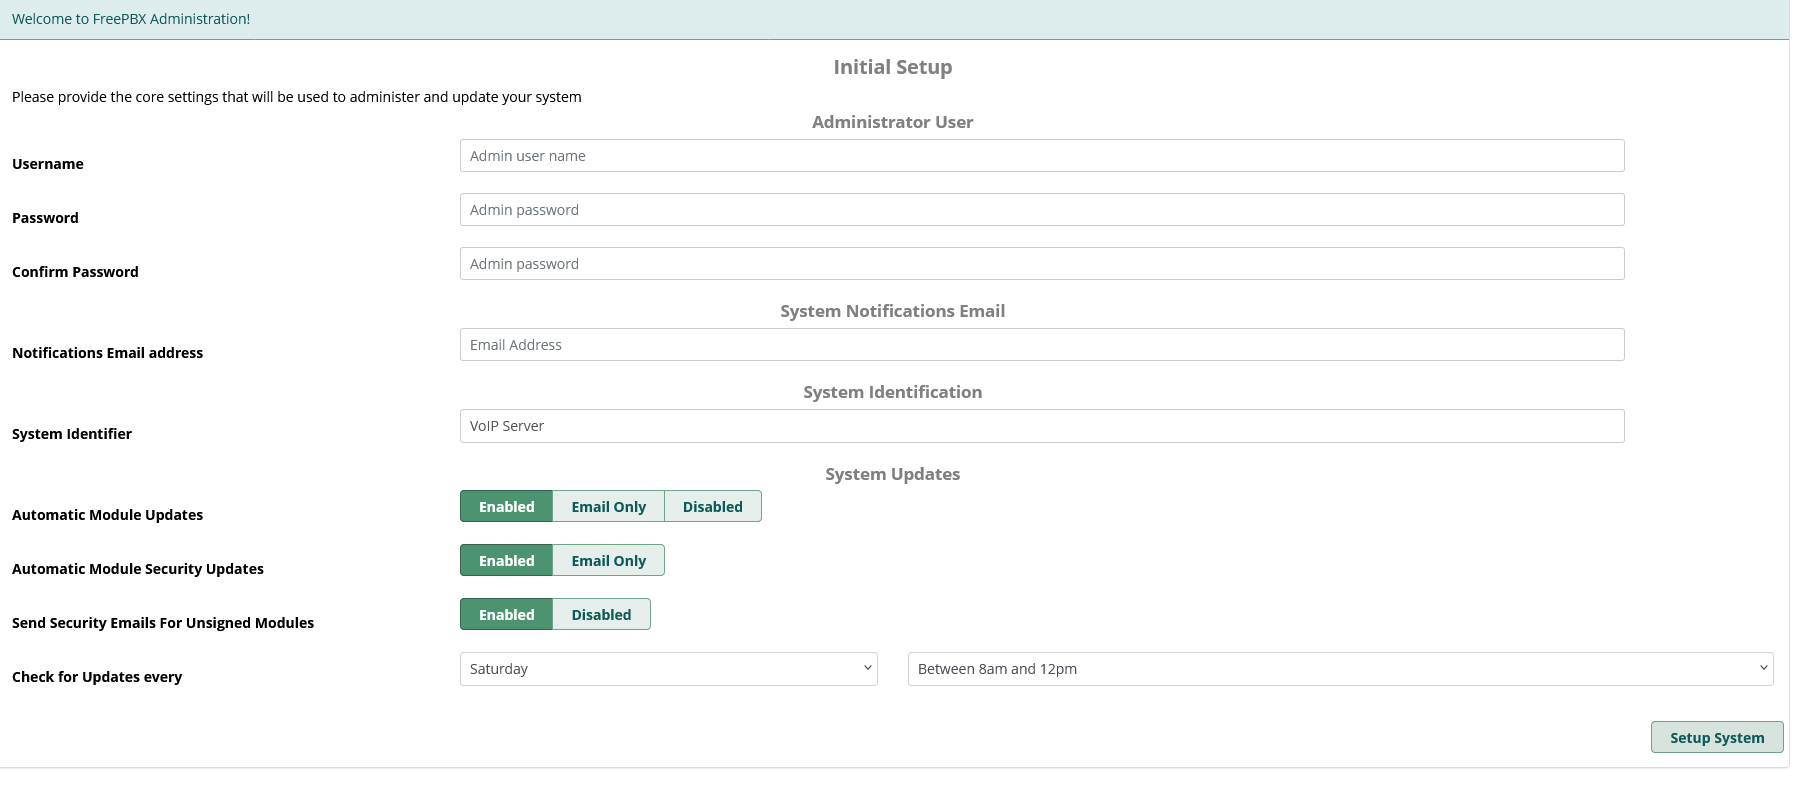Click the Confirm Password label
Image resolution: width=1814 pixels, height=801 pixels.
pos(75,272)
